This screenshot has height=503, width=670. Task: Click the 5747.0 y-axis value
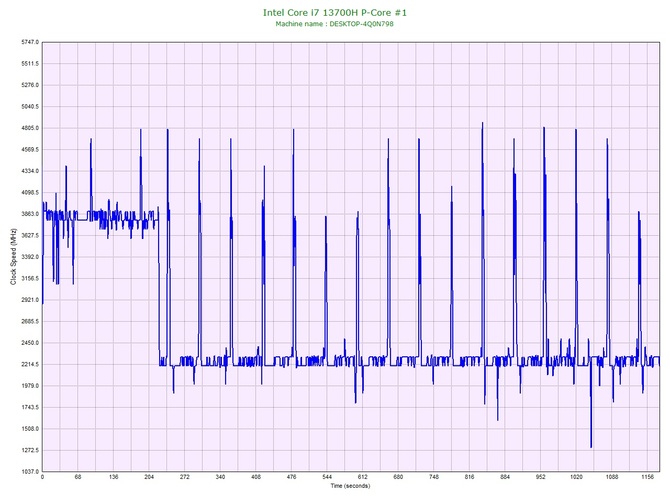click(x=30, y=42)
